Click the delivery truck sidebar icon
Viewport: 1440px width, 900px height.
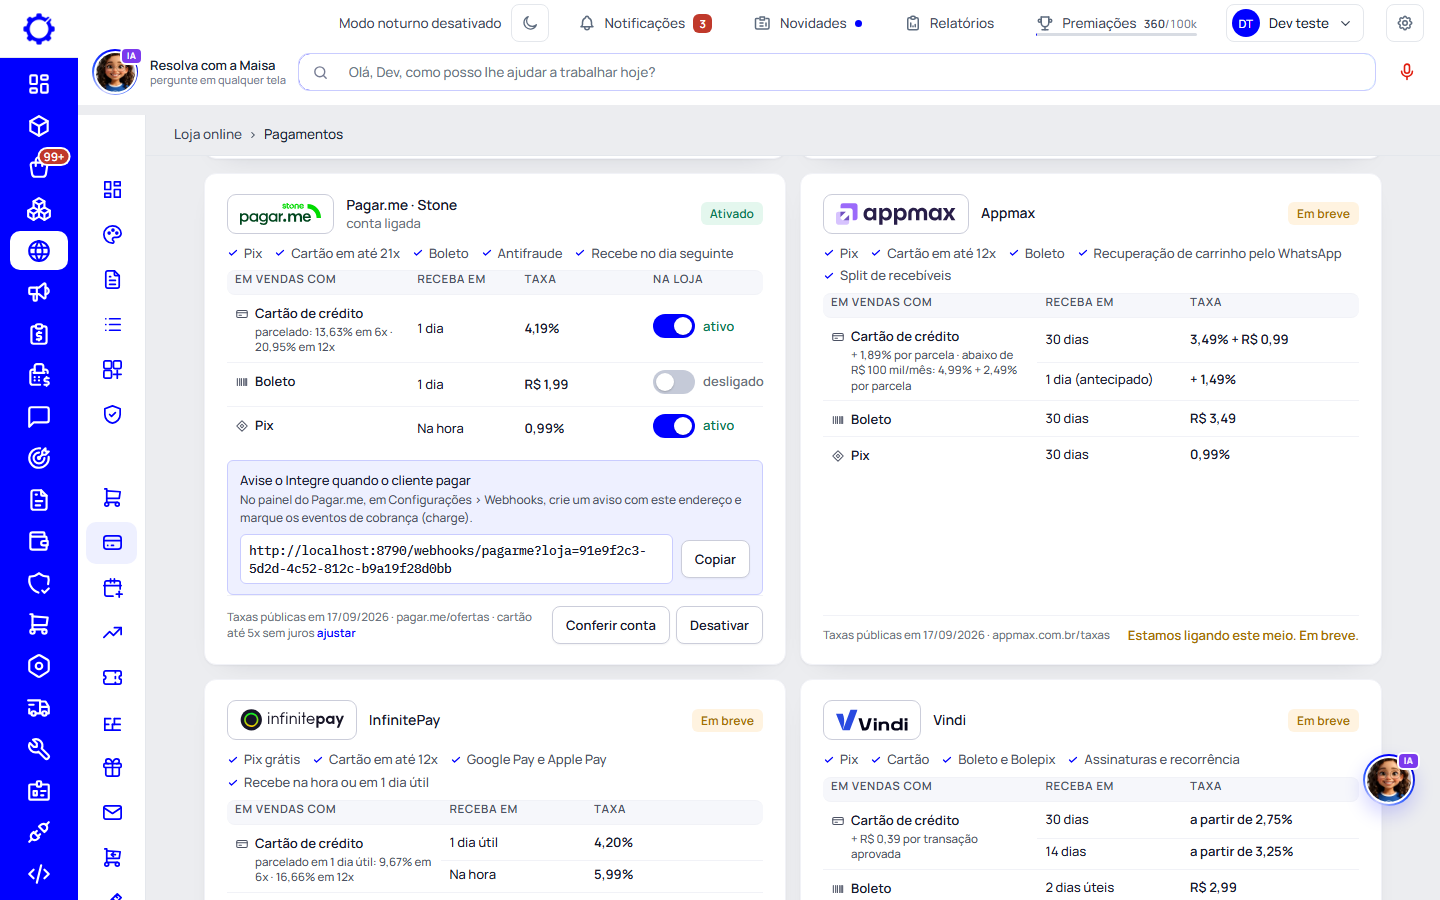tap(39, 708)
